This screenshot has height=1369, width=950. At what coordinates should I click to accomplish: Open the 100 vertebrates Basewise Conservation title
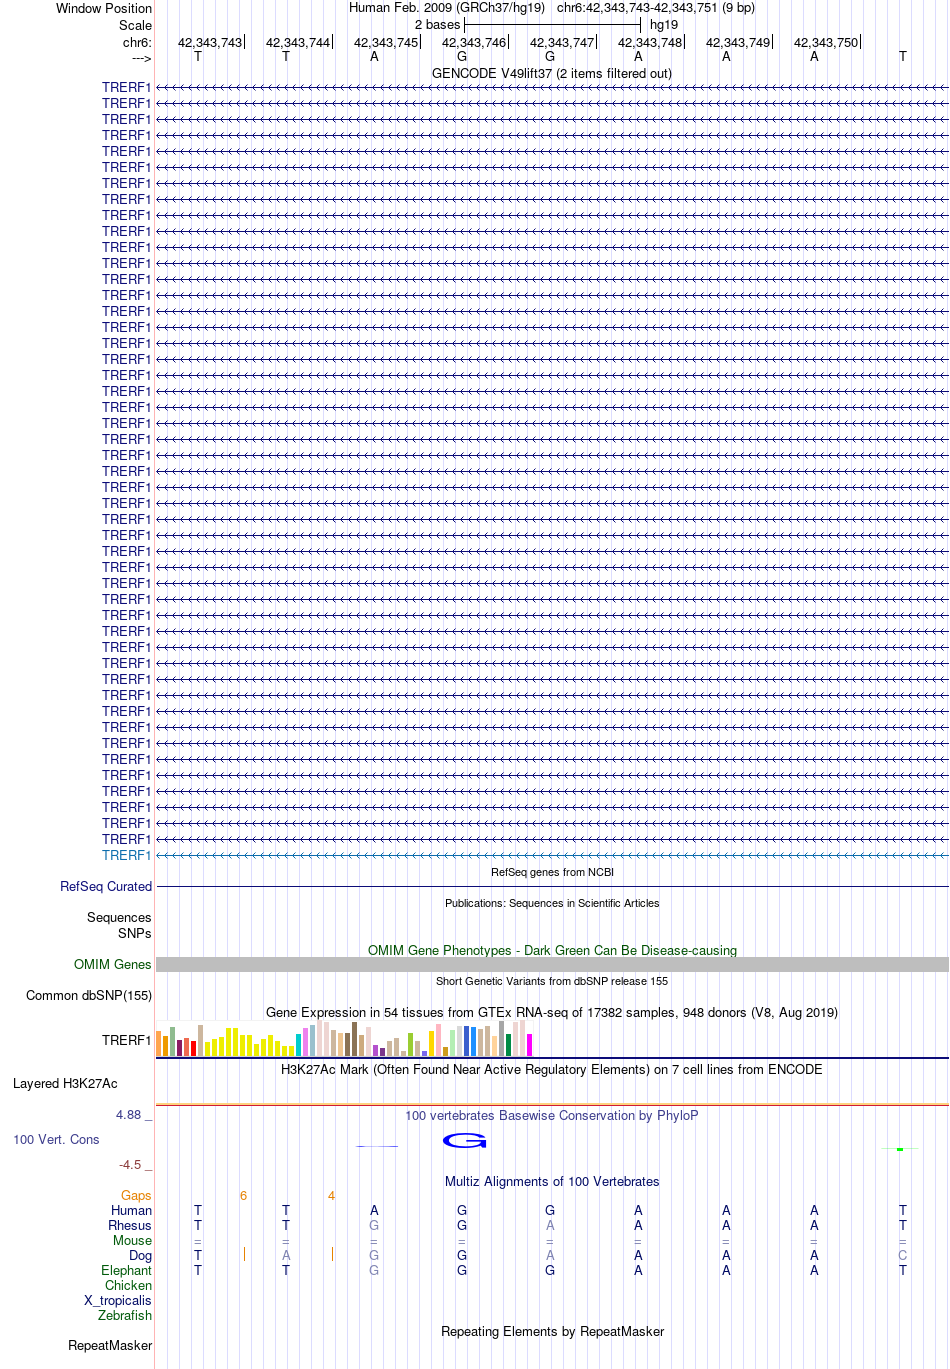click(x=552, y=1116)
